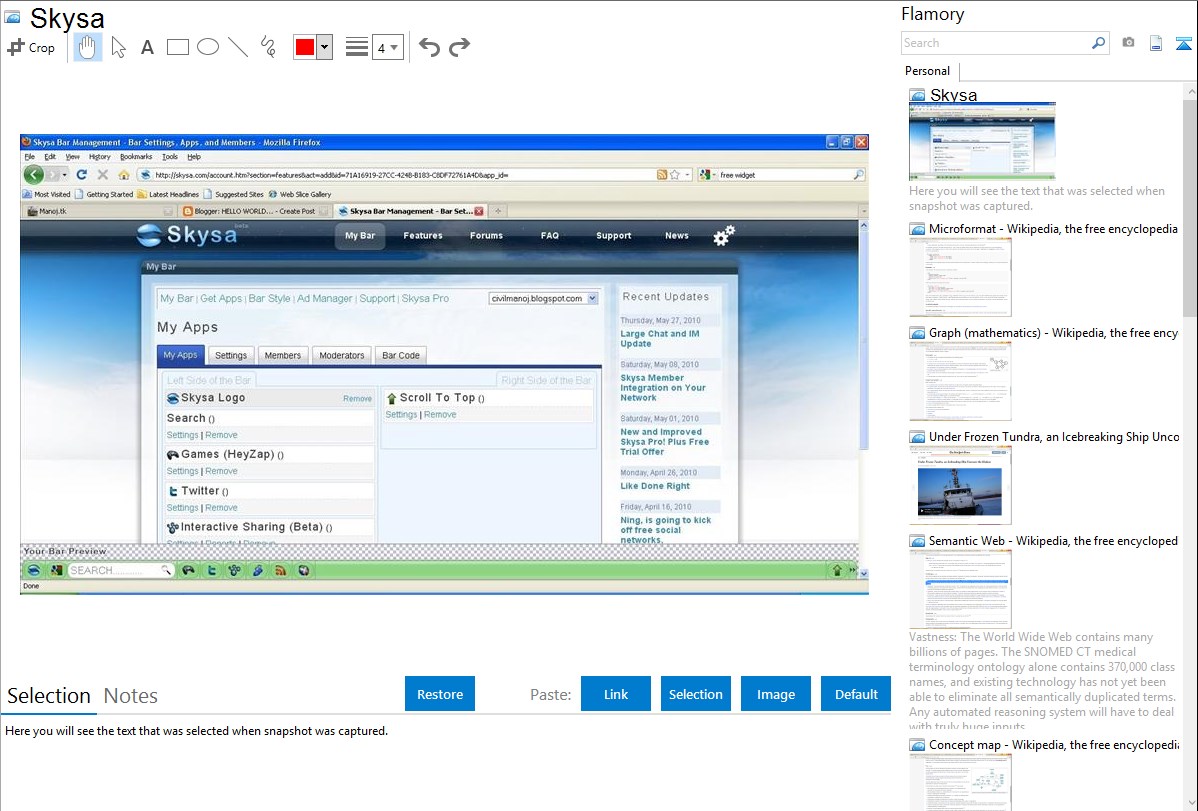Pick the straight Line tool

[238, 47]
